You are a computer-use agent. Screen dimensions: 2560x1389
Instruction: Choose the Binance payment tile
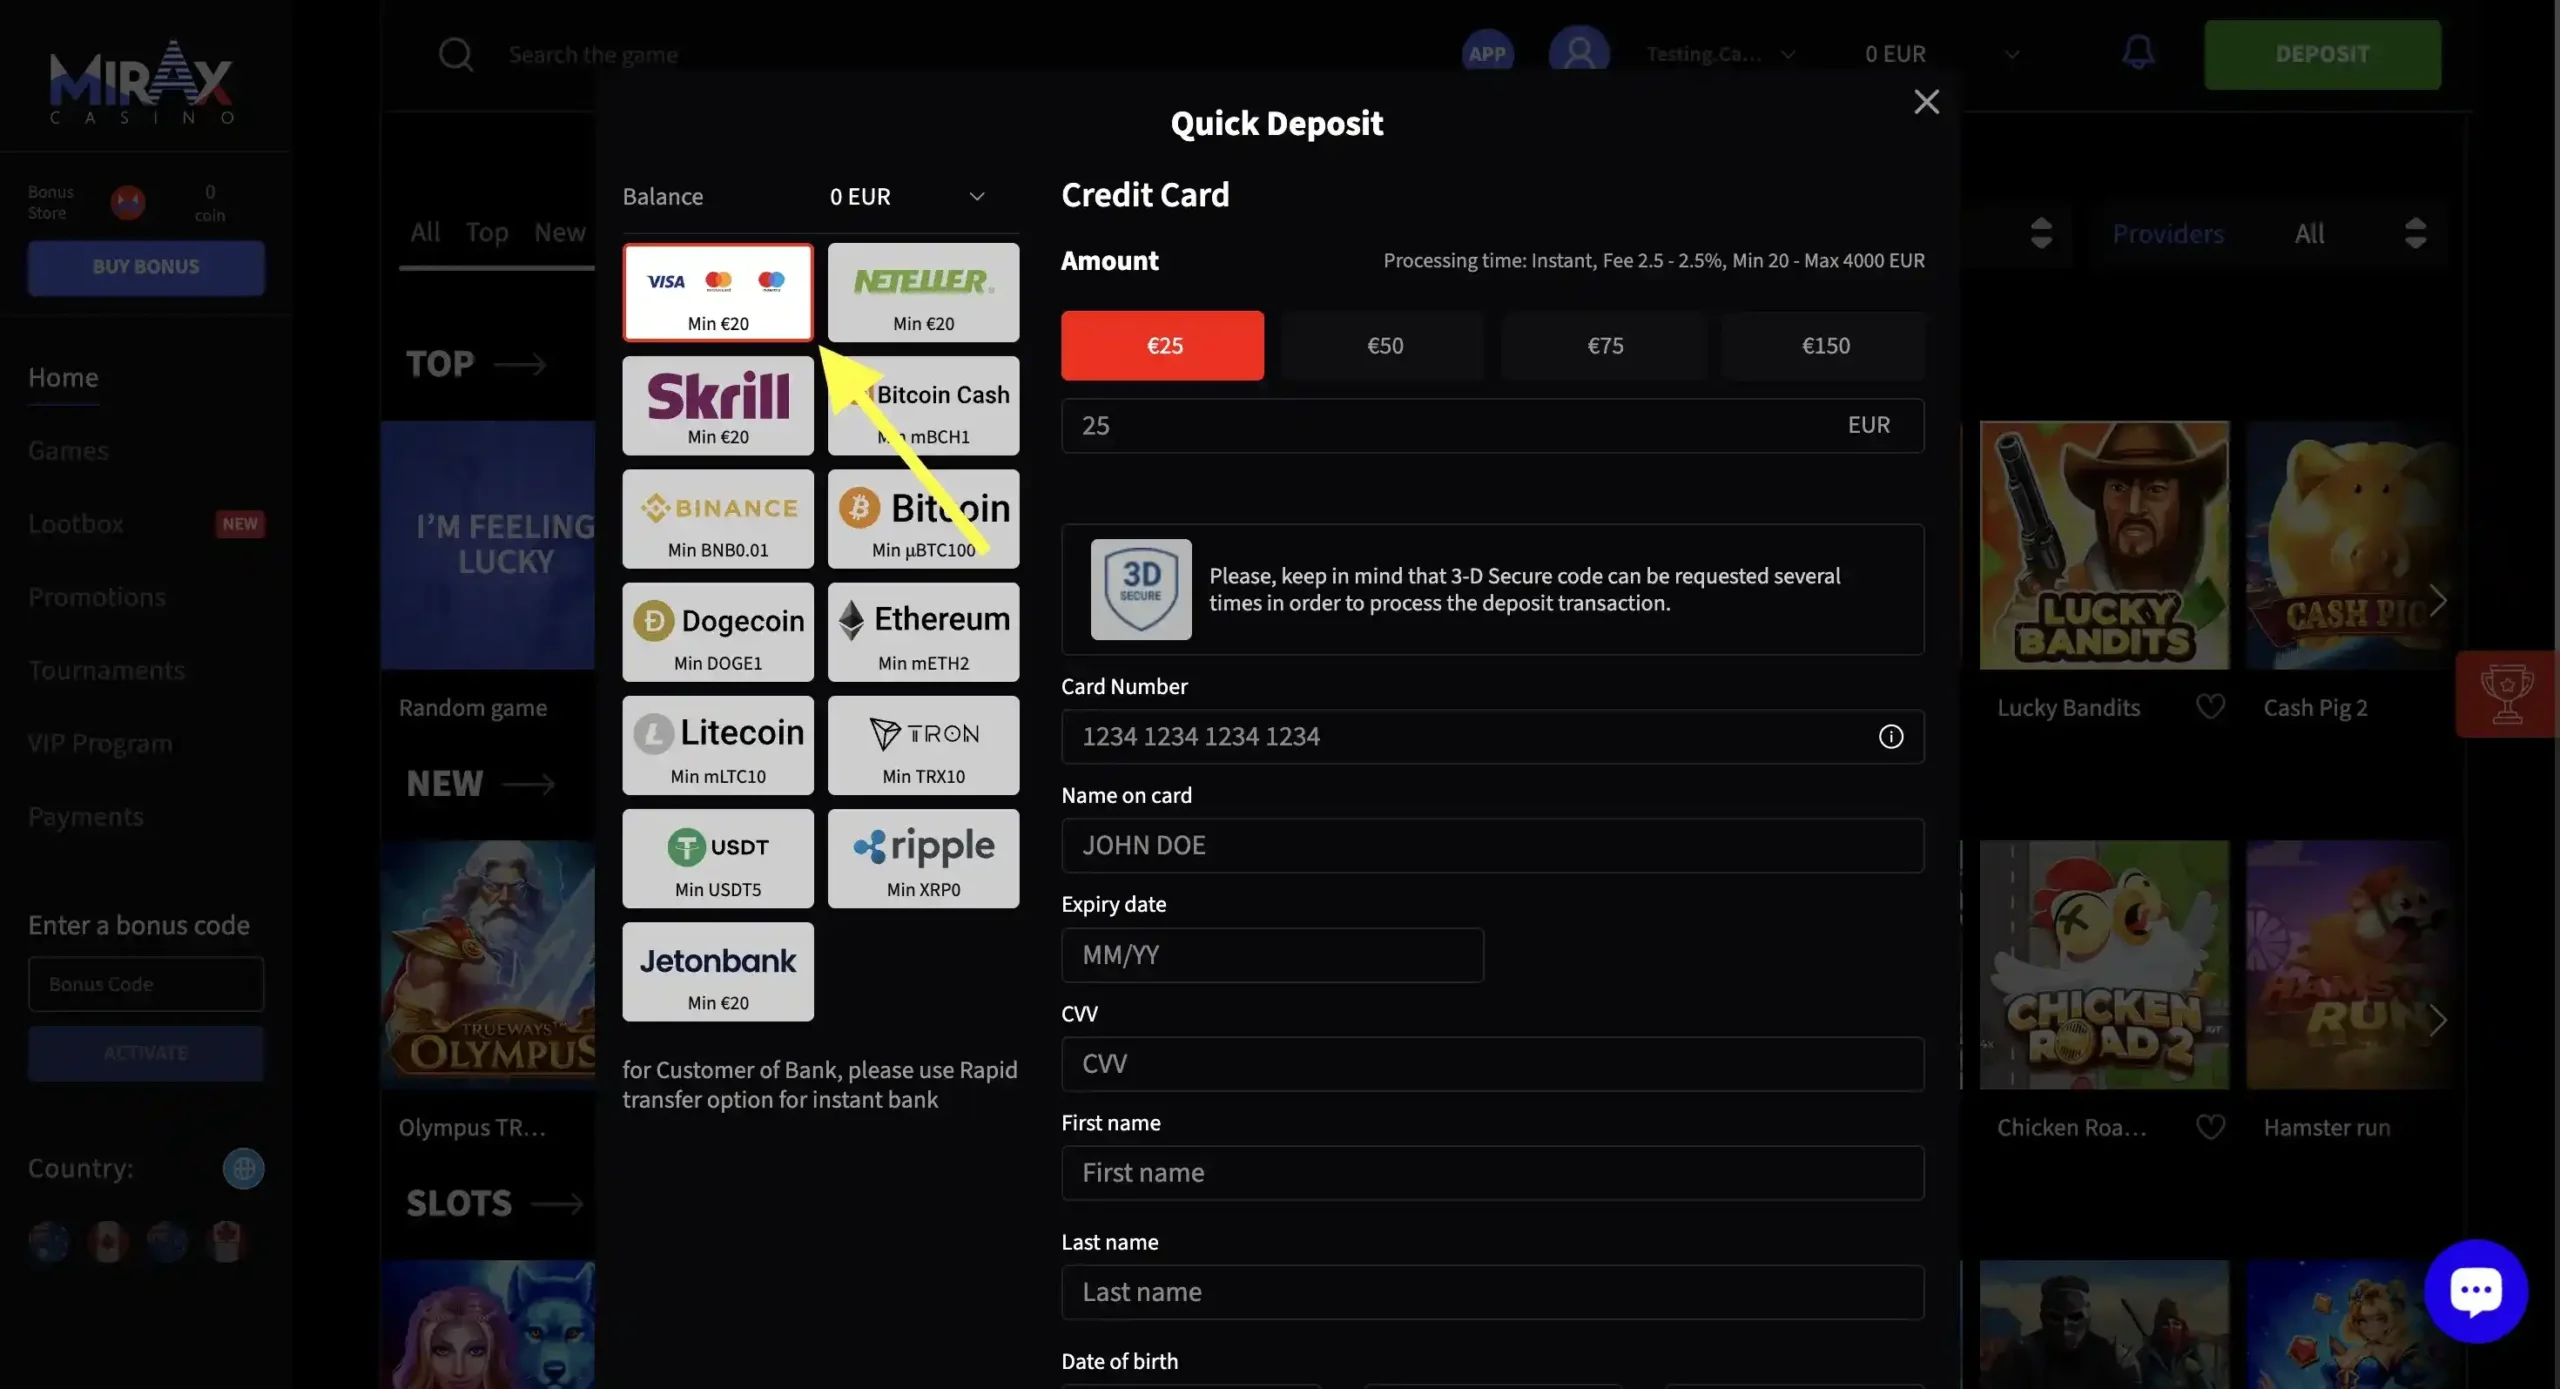(x=718, y=519)
